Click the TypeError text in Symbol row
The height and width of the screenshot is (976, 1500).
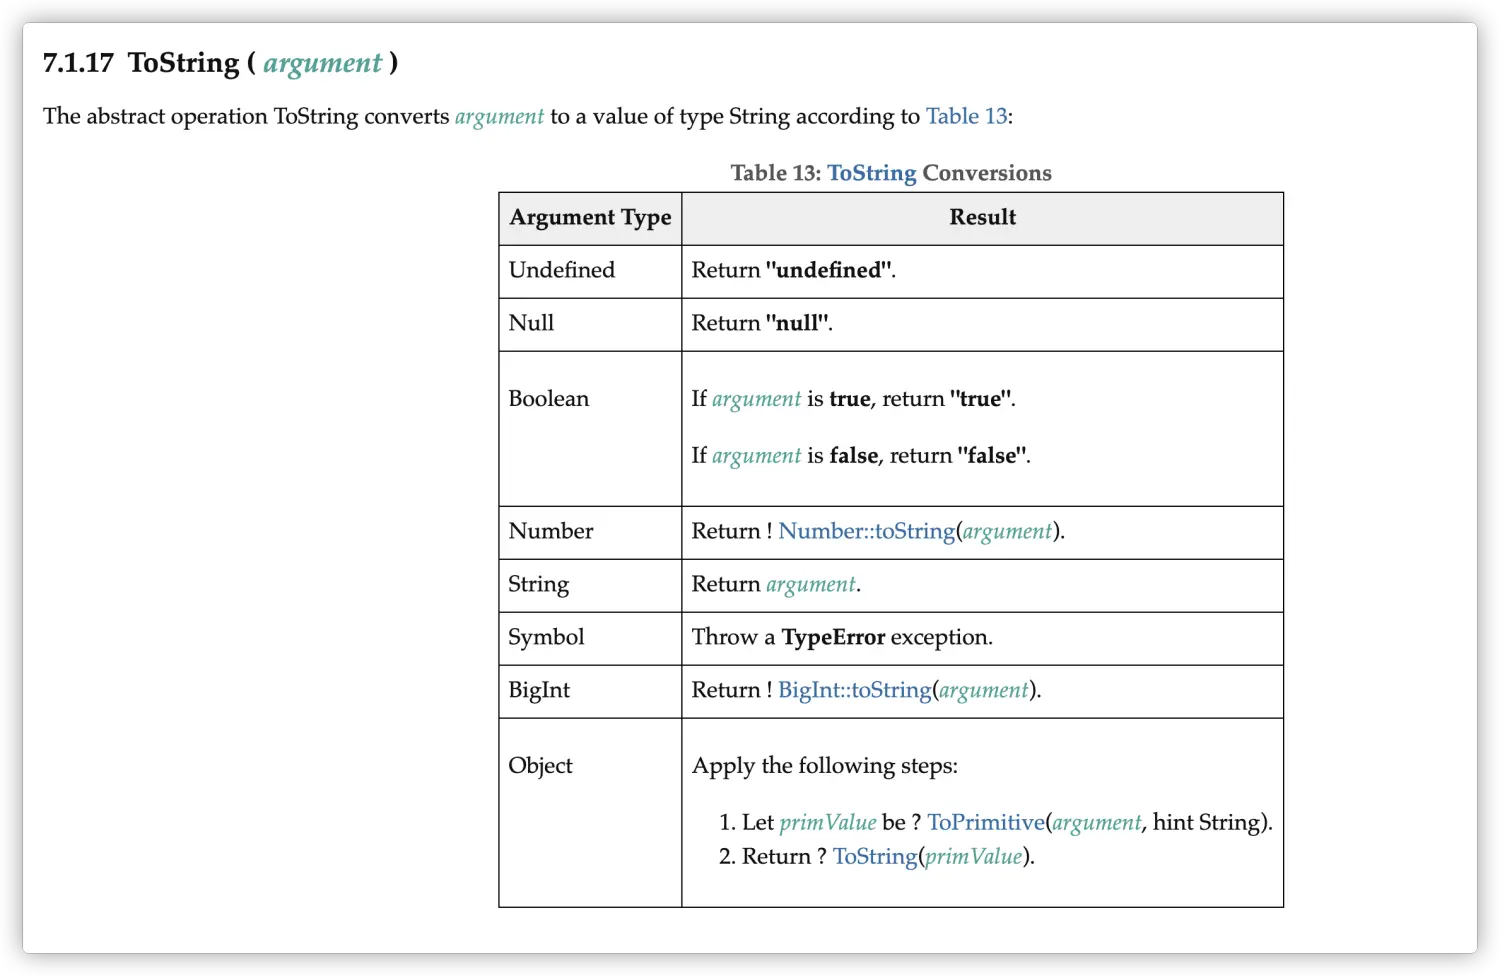(x=833, y=637)
